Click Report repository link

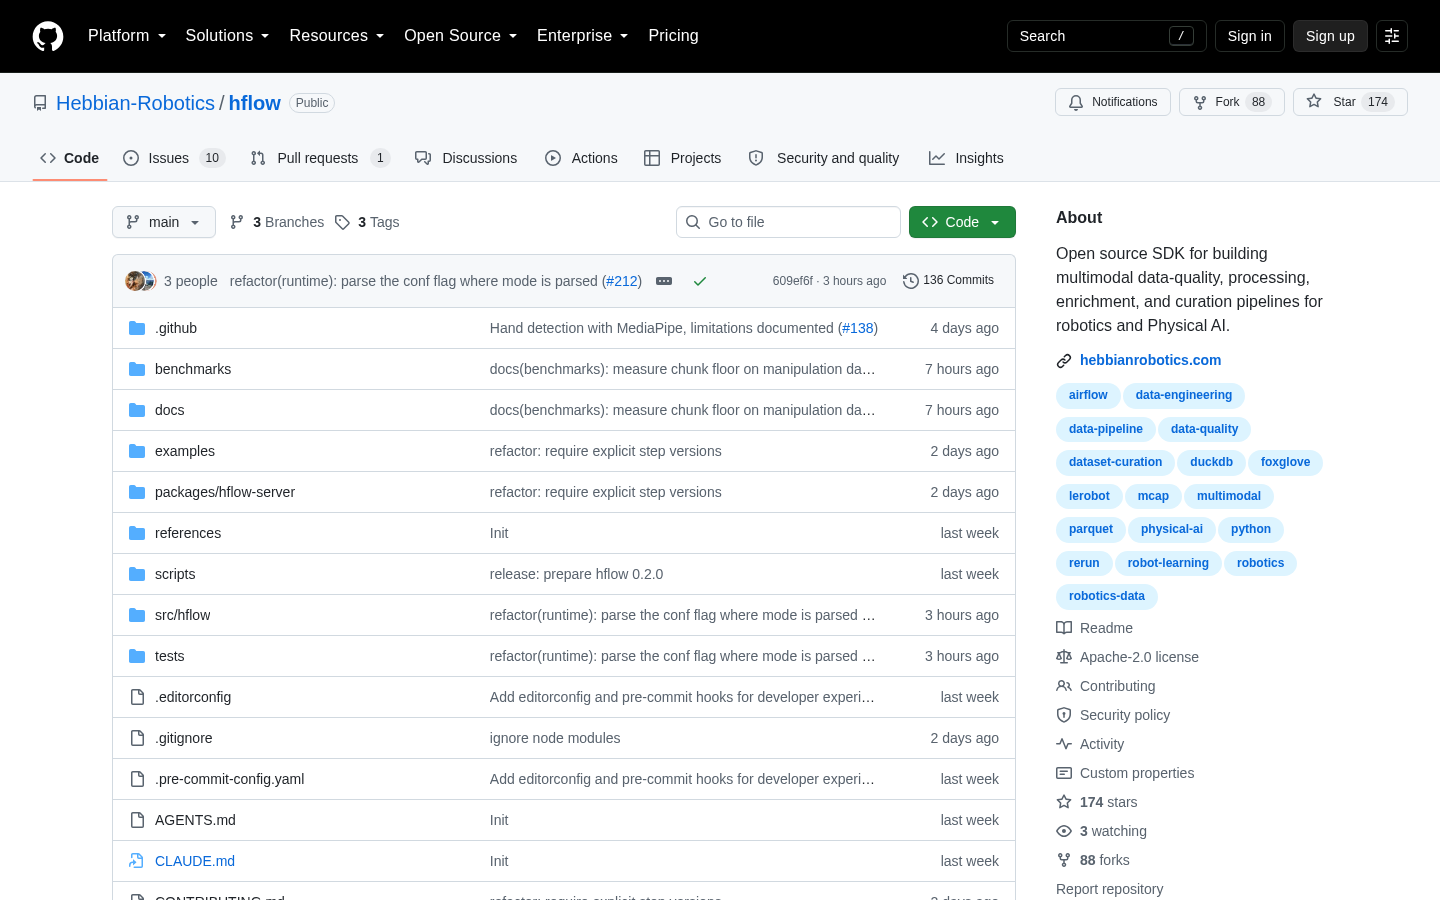[x=1110, y=889]
